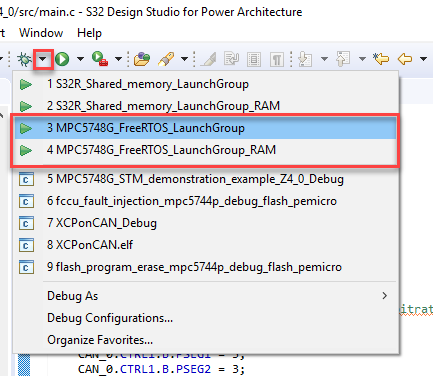
Task: Click the Toggle Mark Occurrences marker icon
Action: (x=209, y=59)
